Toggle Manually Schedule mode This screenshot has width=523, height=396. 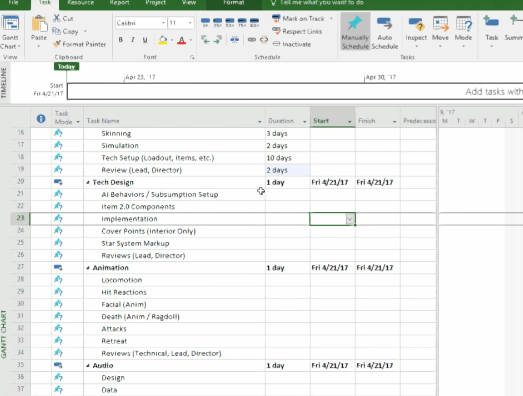[x=355, y=32]
